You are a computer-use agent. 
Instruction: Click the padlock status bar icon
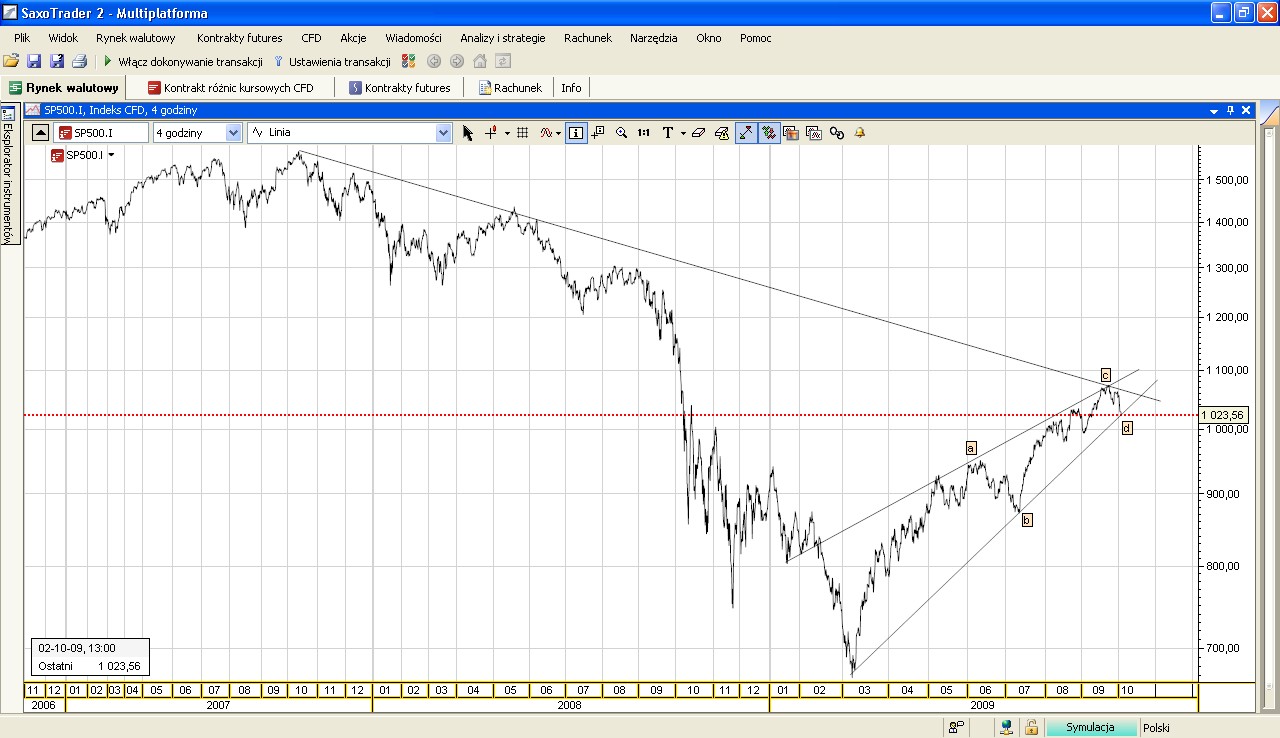point(1031,728)
